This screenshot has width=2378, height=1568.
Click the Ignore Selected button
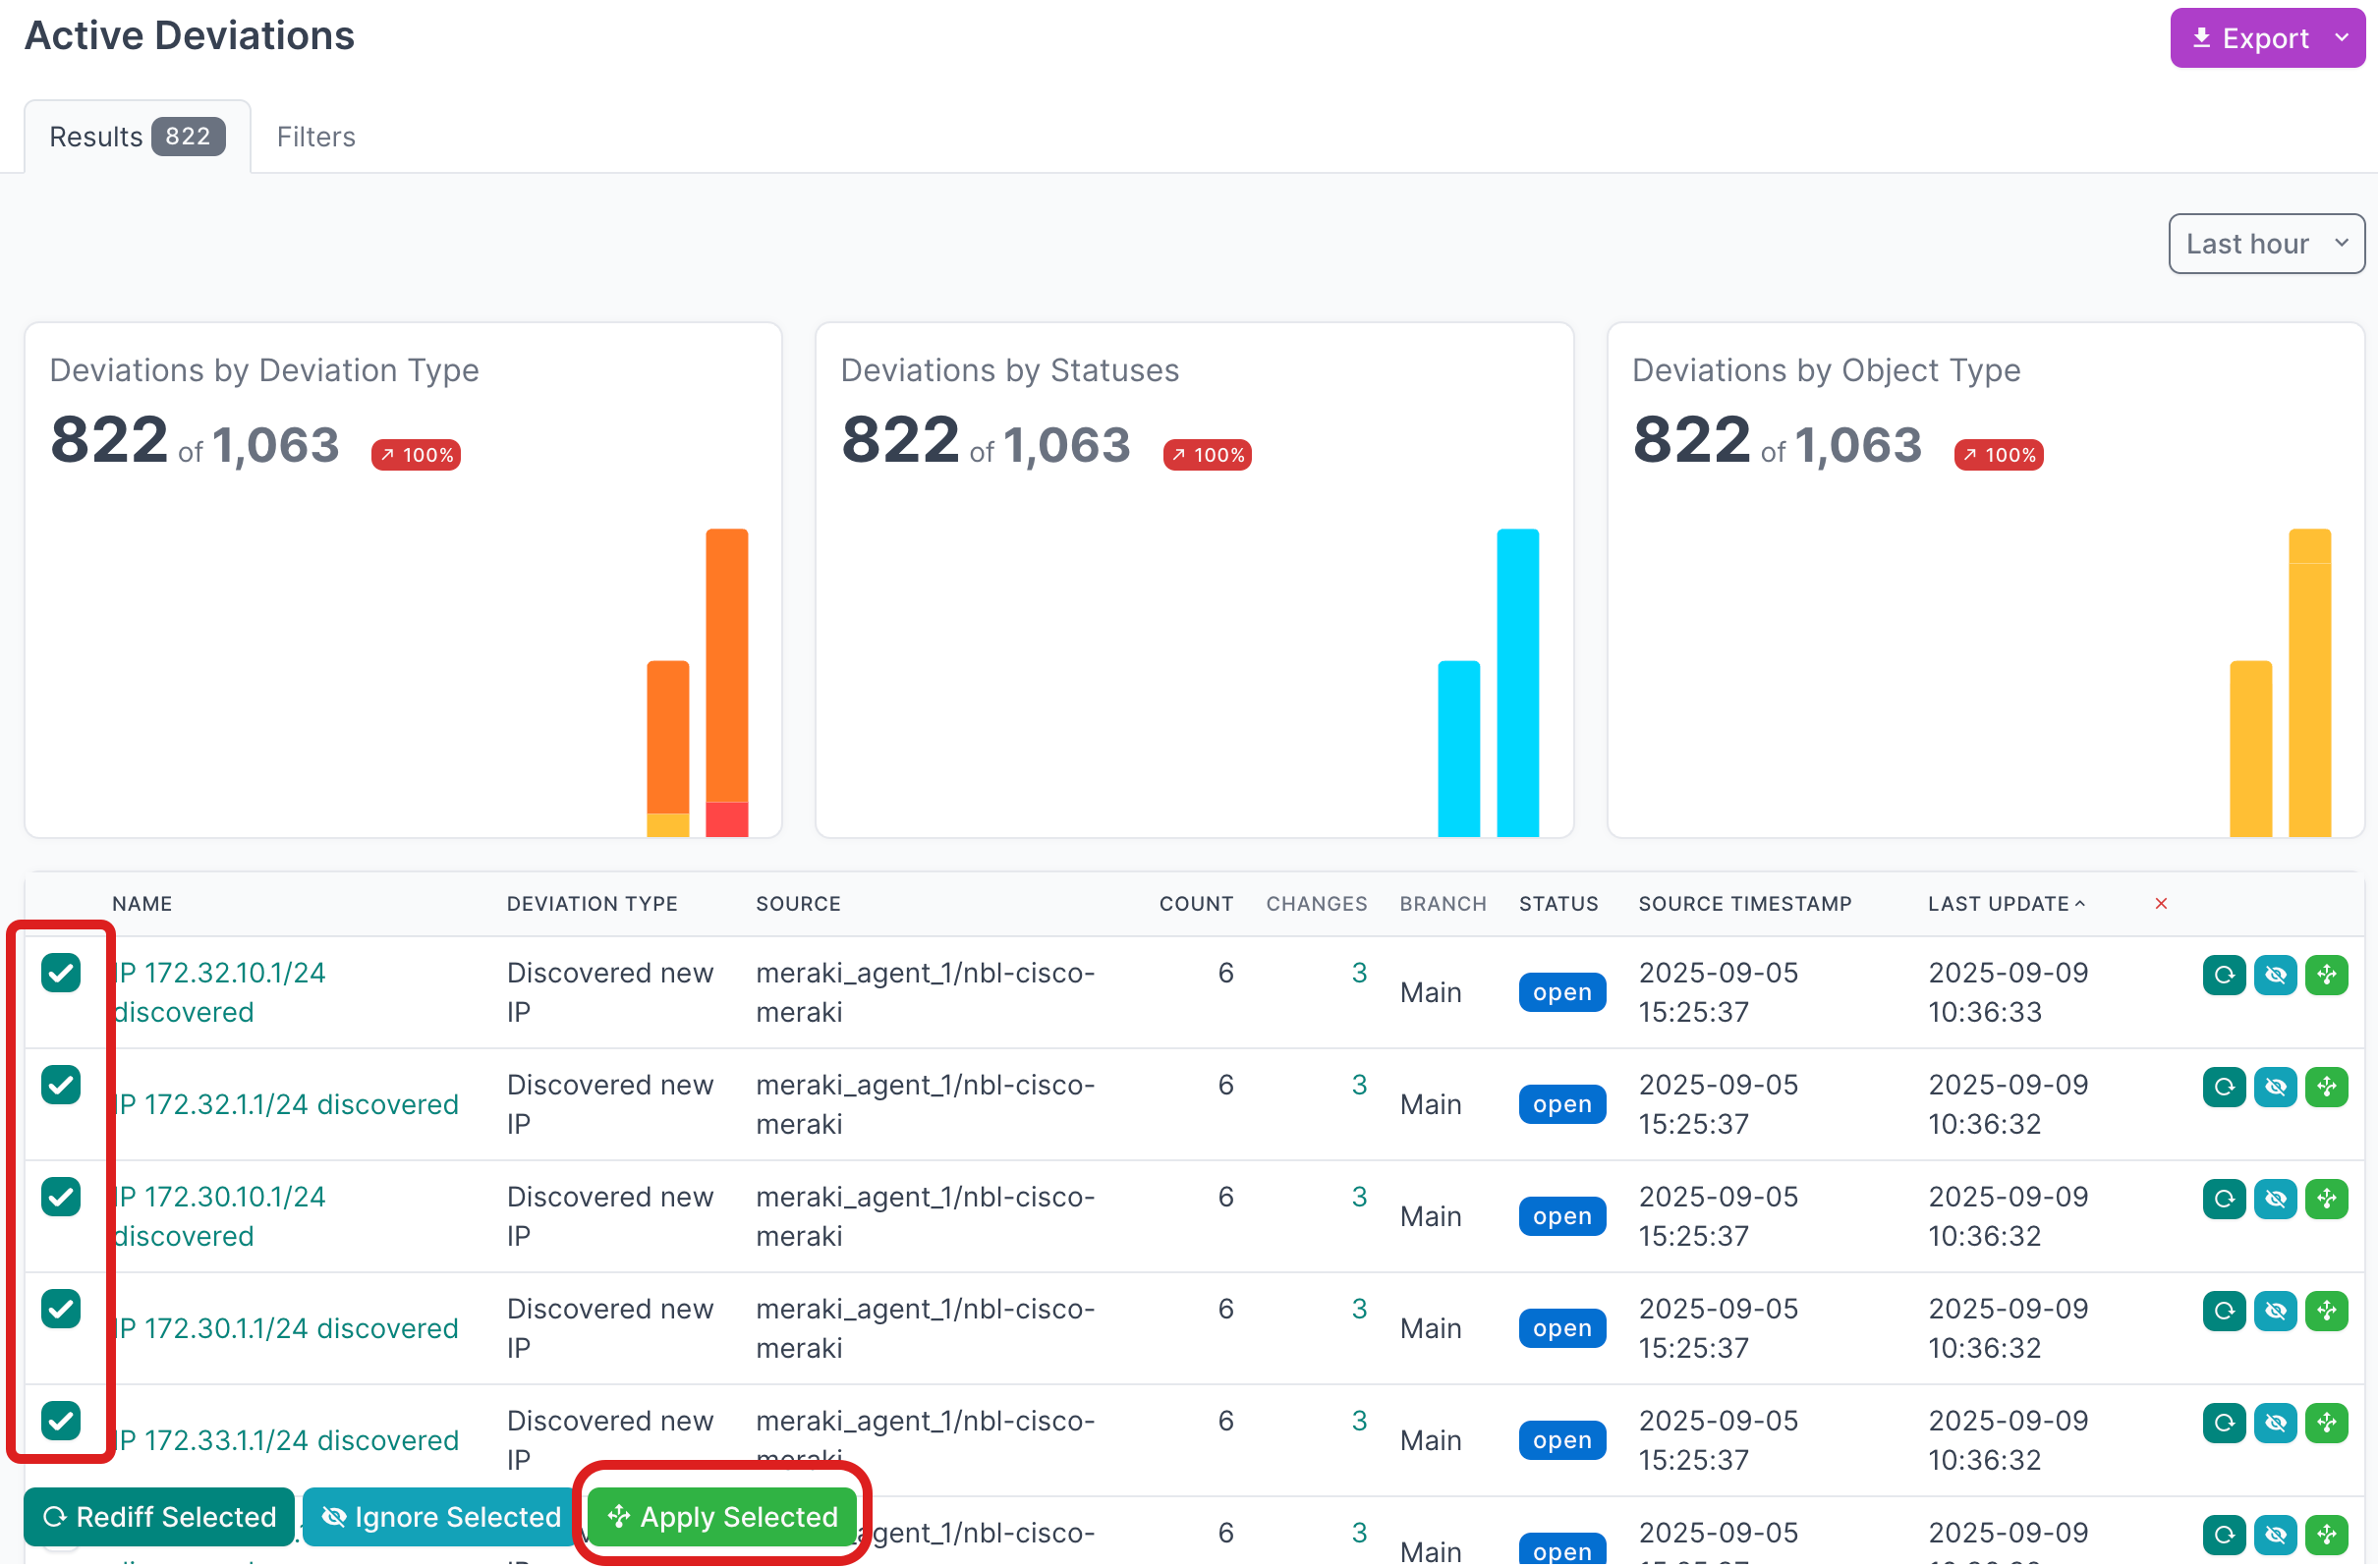tap(440, 1516)
